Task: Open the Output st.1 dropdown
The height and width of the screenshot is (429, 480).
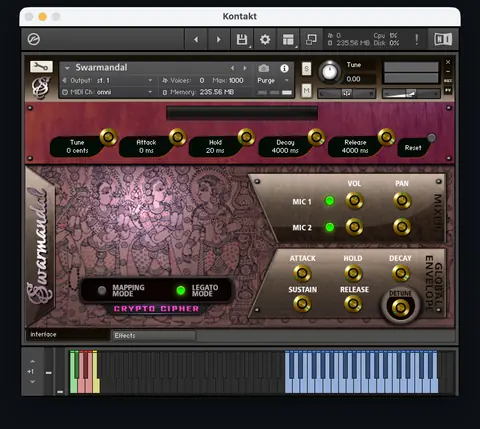Action: [x=108, y=80]
